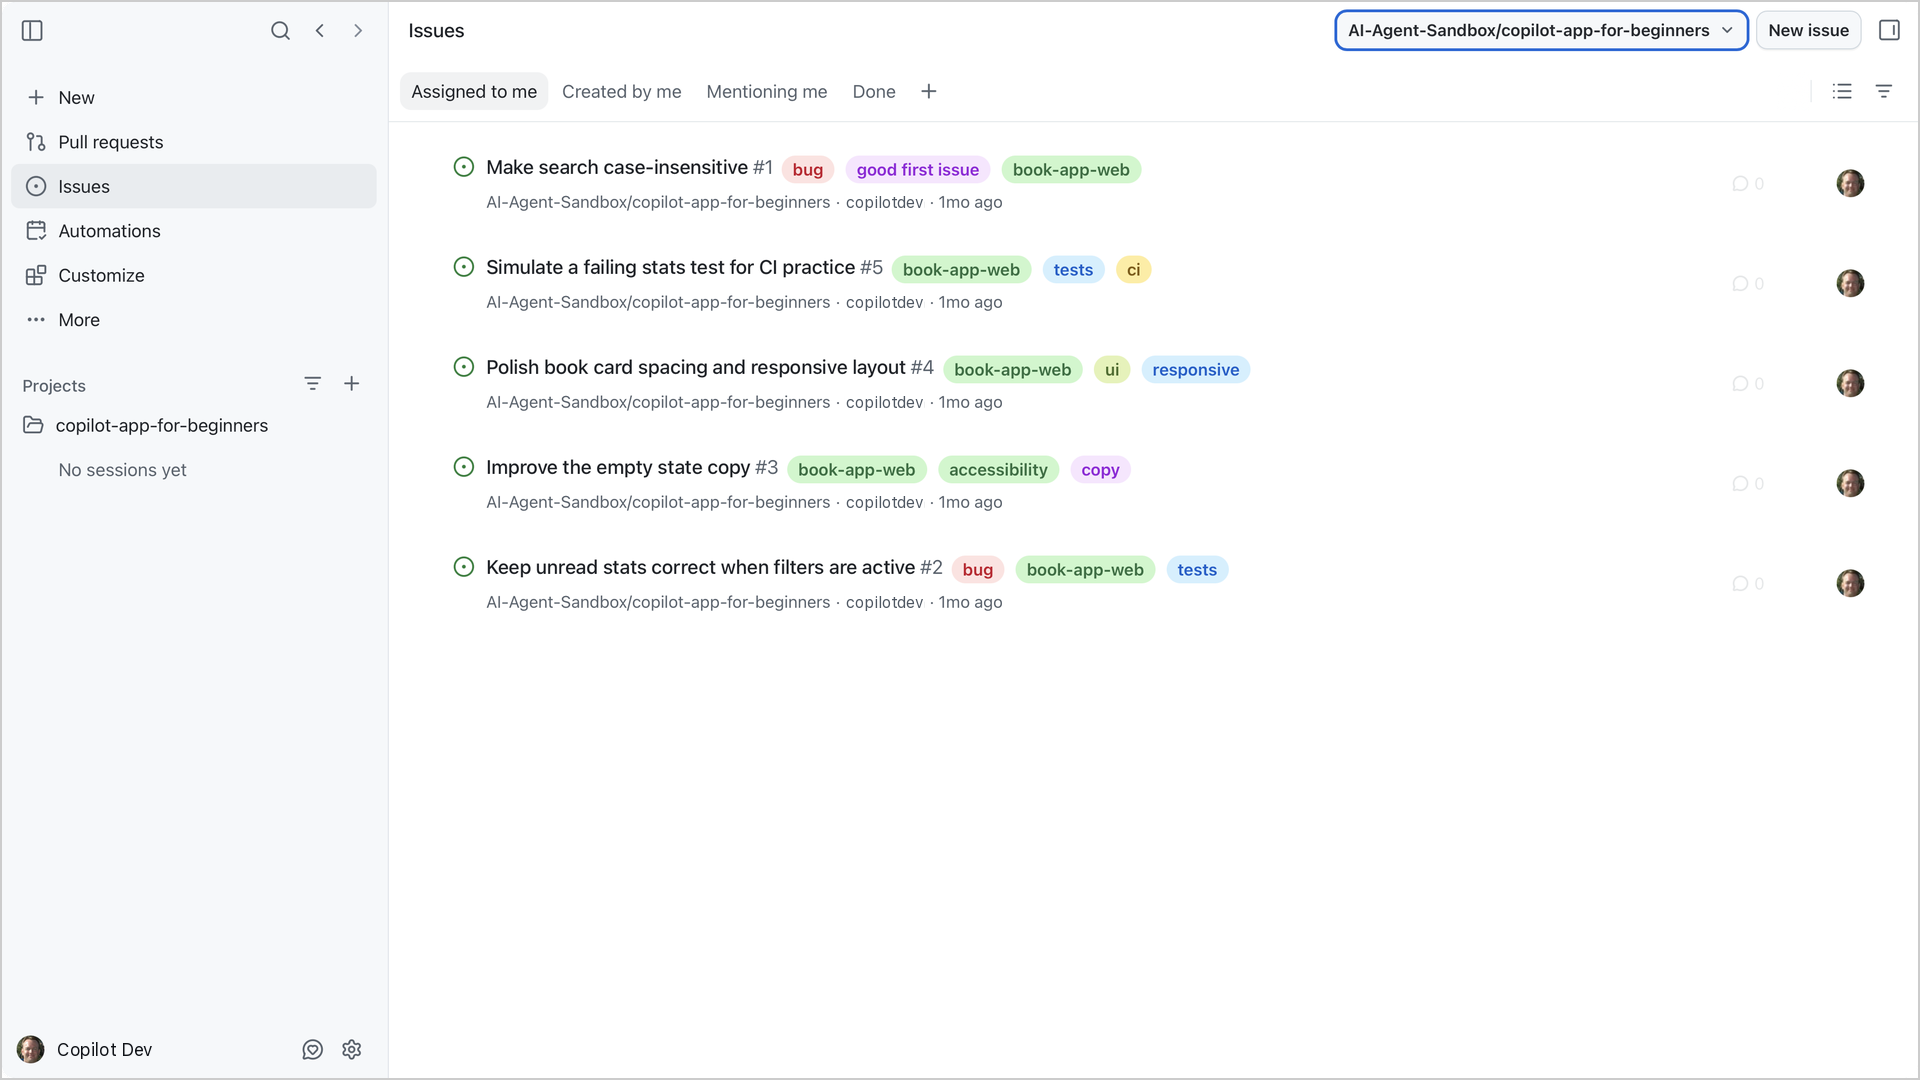Add a new issues view tab with the plus icon
Image resolution: width=1920 pixels, height=1080 pixels.
pos(929,92)
